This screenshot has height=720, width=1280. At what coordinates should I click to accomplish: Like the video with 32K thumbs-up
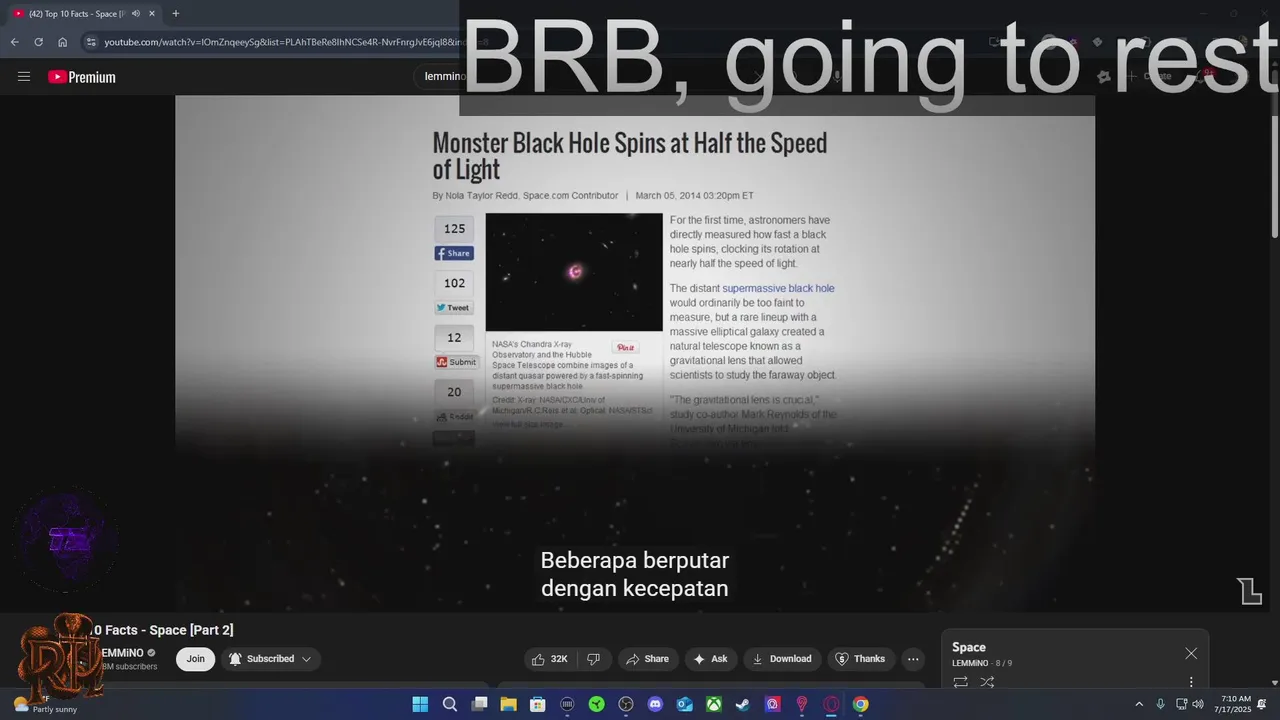coord(550,659)
